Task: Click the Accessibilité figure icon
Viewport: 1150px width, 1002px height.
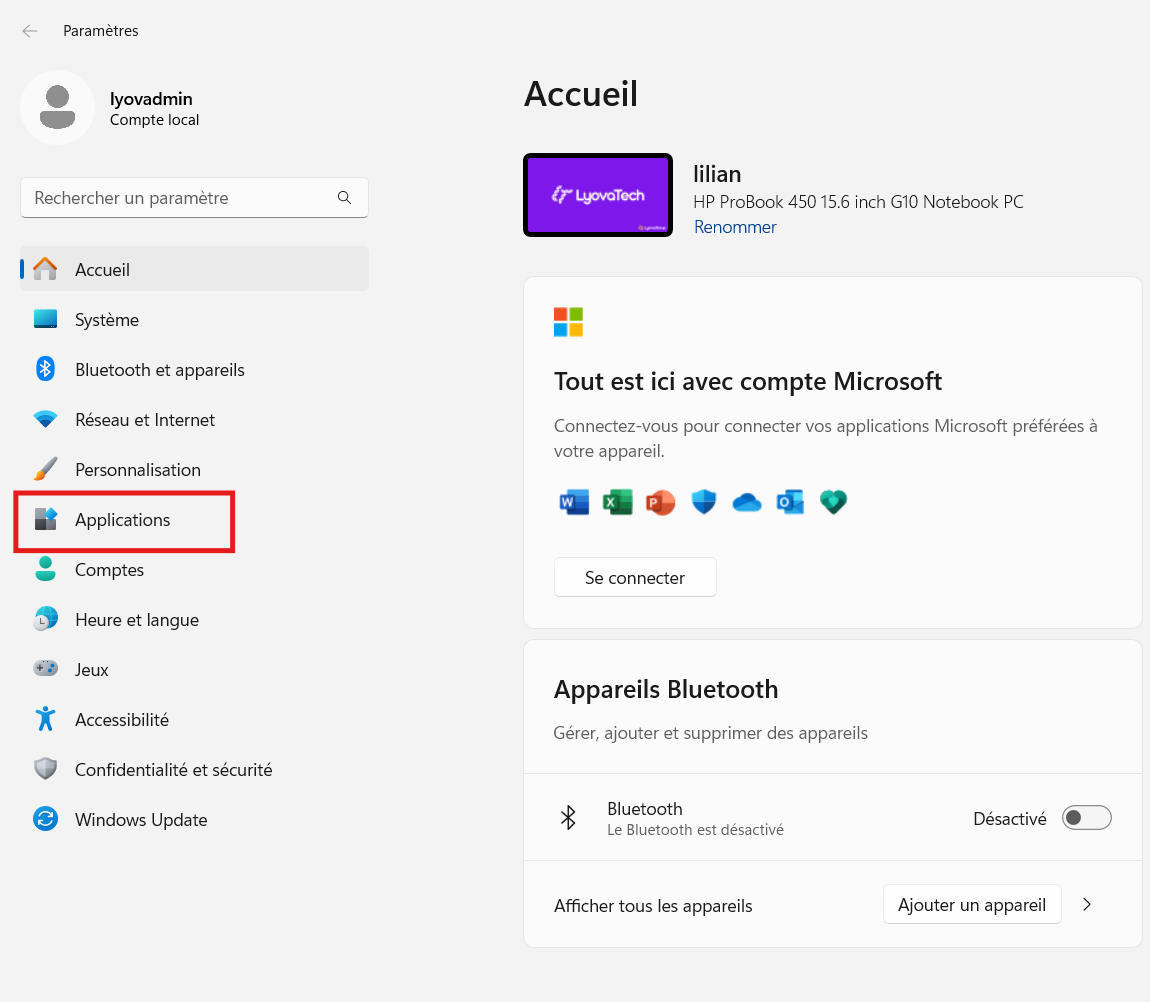Action: click(45, 719)
